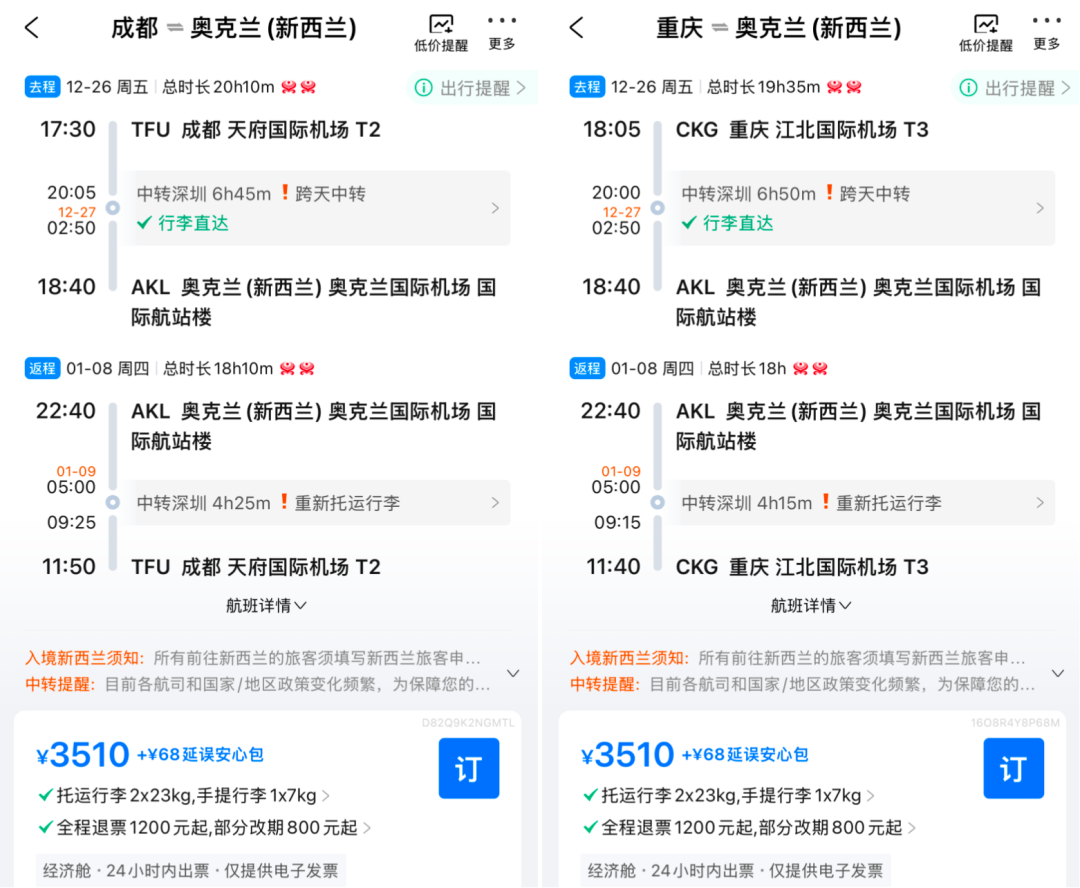The image size is (1080, 888).
Task: Click the 出行提醒 info icon on Chongqing page
Action: 966,87
